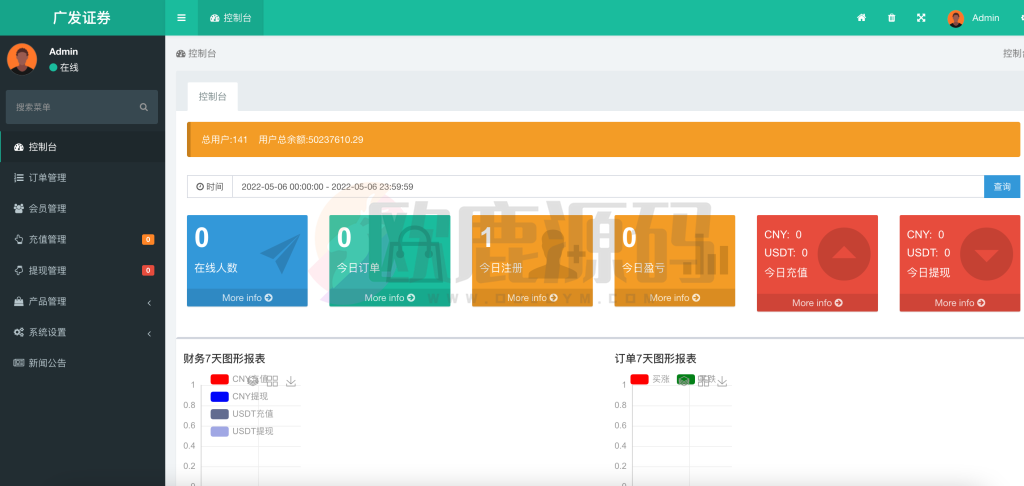This screenshot has height=486, width=1024.
Task: Expand the 产品管理 sidebar menu
Action: point(82,301)
